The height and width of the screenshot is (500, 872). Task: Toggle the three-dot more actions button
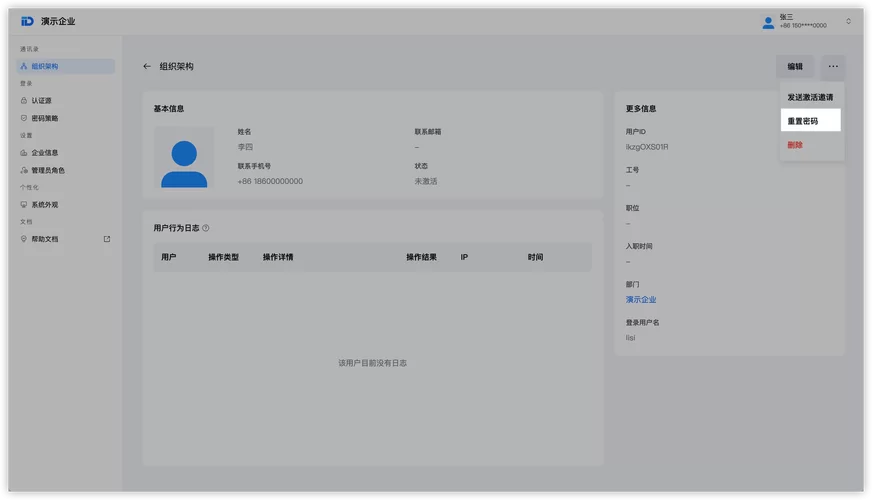(x=833, y=66)
